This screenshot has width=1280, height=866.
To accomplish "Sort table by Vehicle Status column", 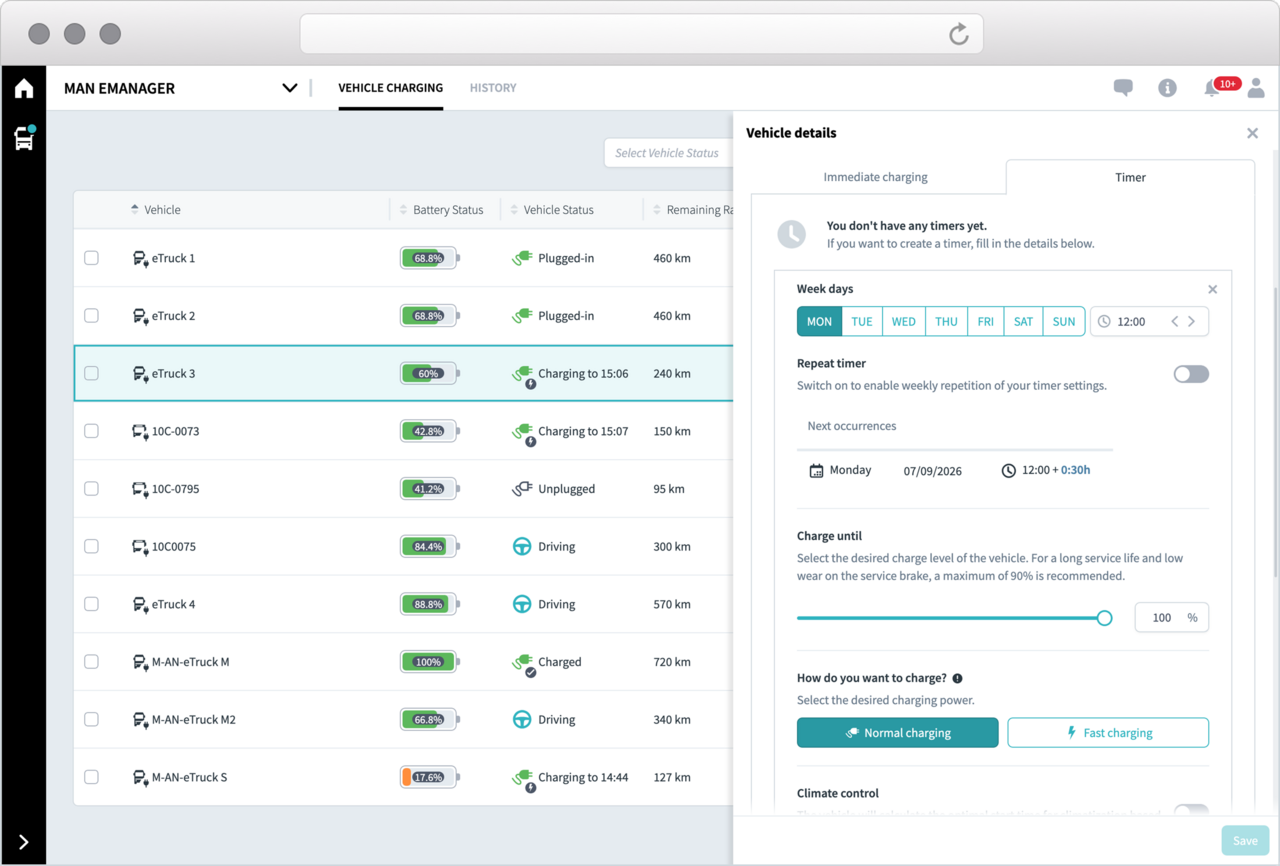I will 552,210.
